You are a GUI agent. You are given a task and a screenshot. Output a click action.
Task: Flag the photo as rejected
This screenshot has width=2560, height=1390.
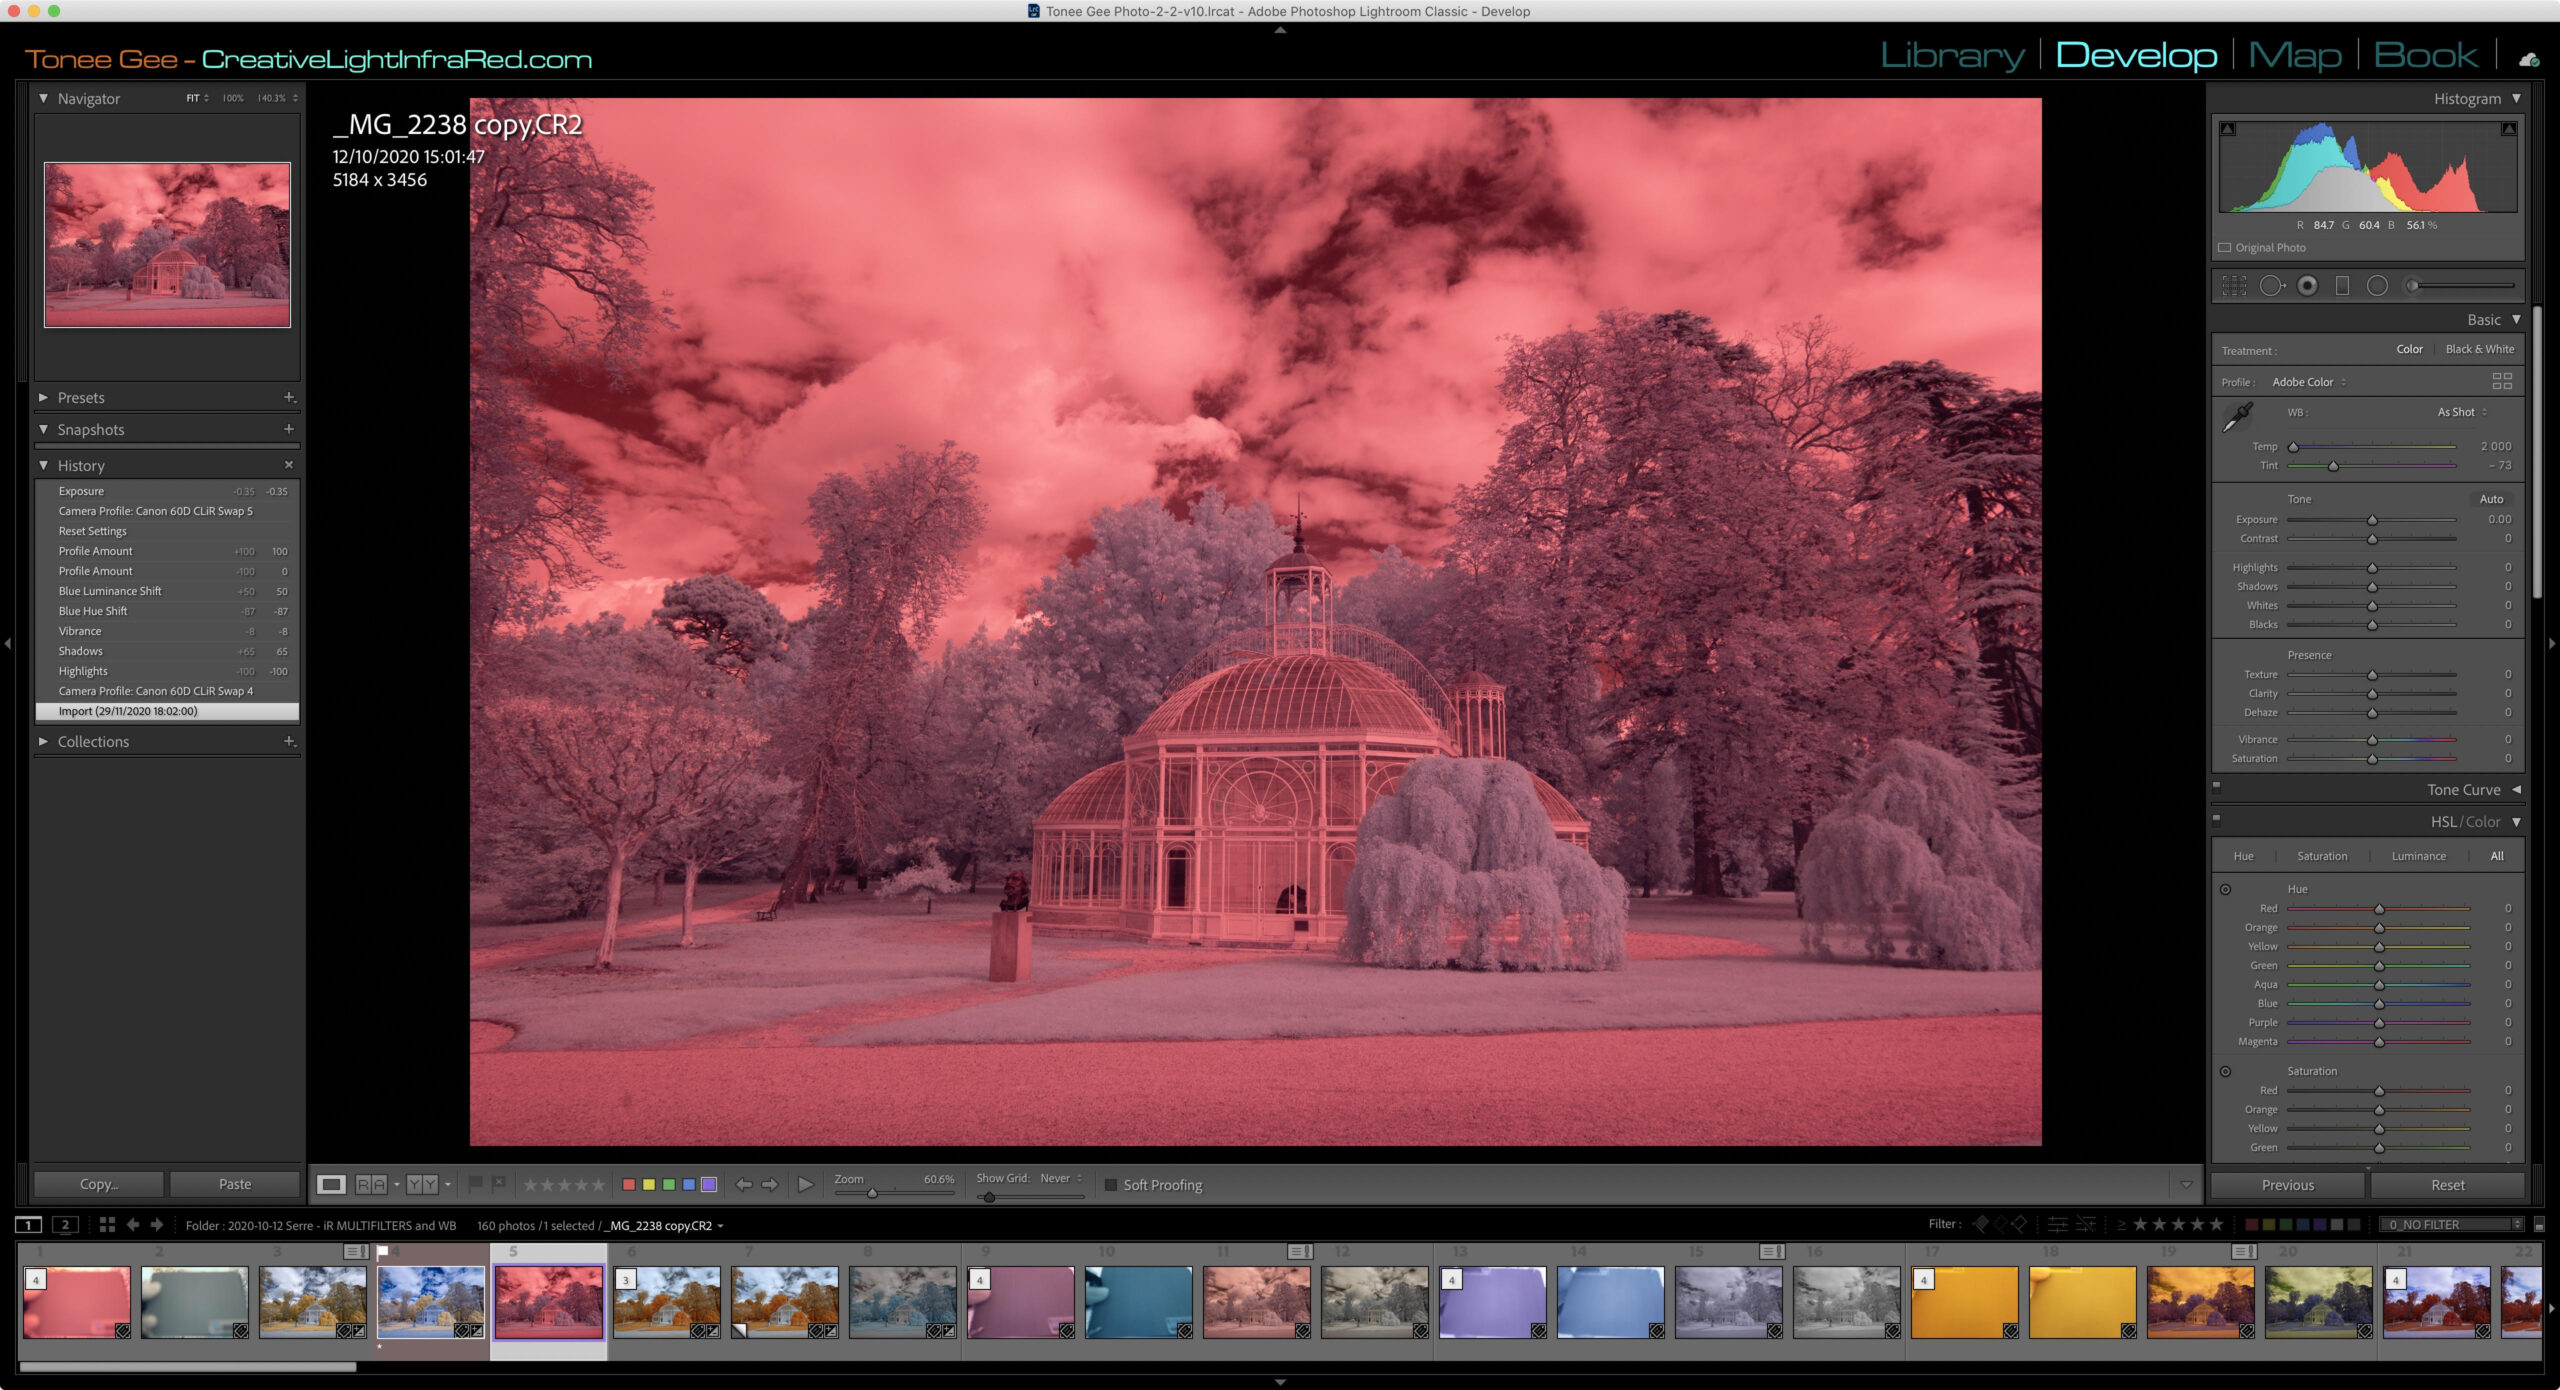(x=499, y=1184)
